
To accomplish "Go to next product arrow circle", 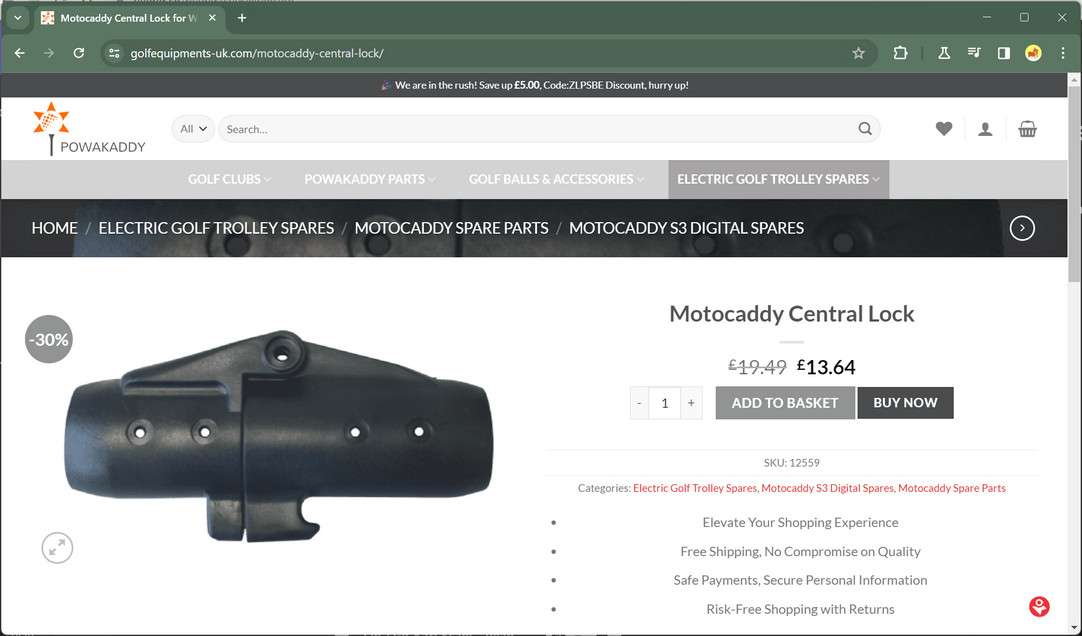I will 1022,228.
